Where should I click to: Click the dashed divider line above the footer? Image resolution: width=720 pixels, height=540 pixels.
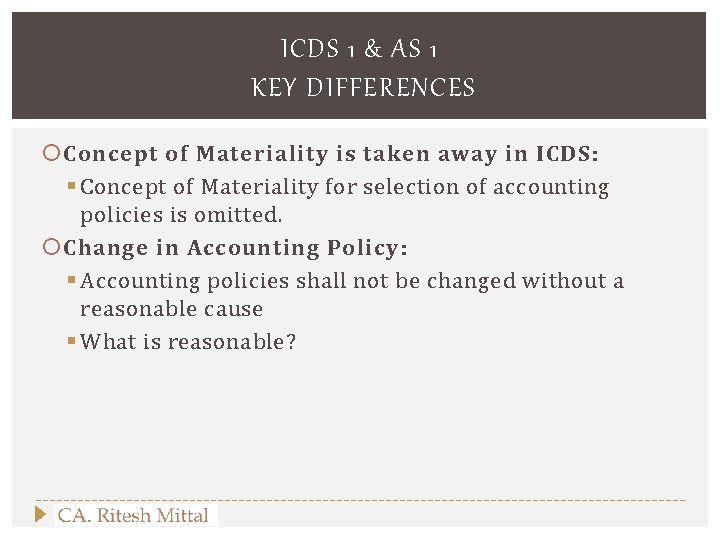tap(360, 499)
